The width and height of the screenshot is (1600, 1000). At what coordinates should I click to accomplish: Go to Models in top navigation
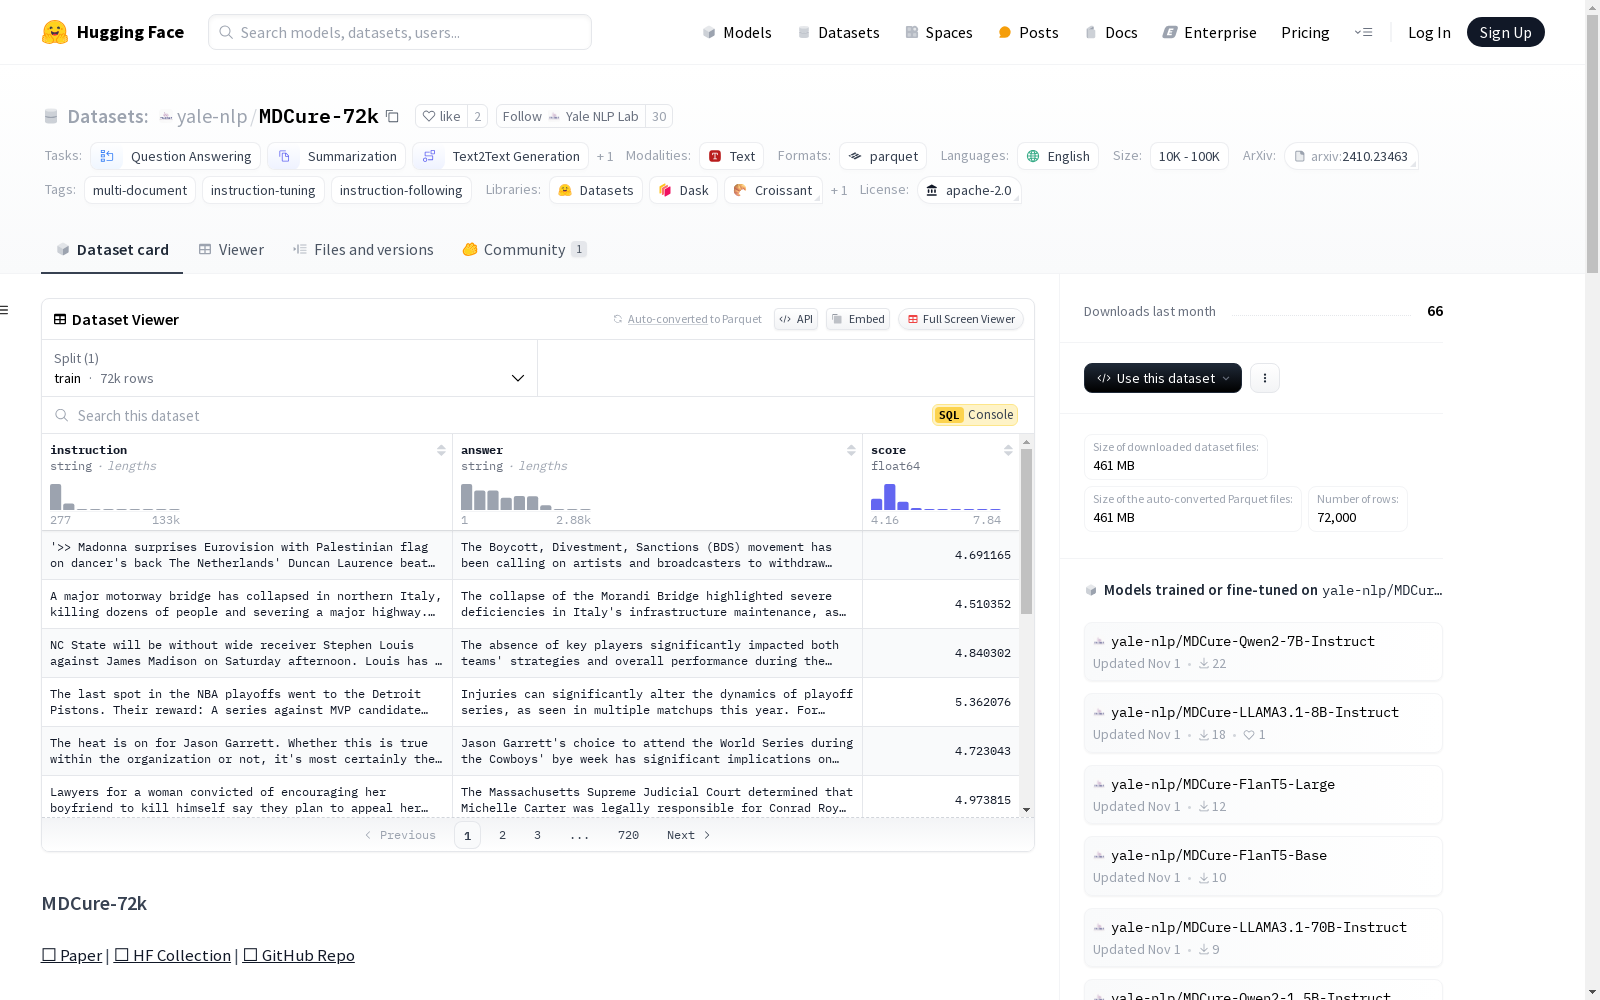pos(737,32)
